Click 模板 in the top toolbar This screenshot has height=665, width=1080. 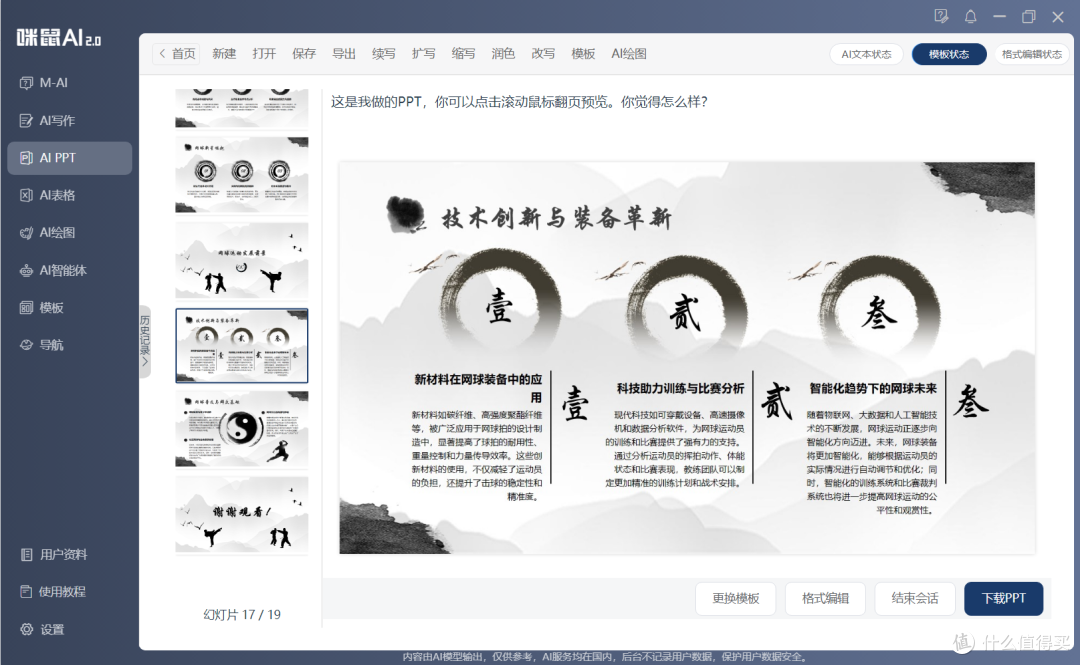pos(583,54)
